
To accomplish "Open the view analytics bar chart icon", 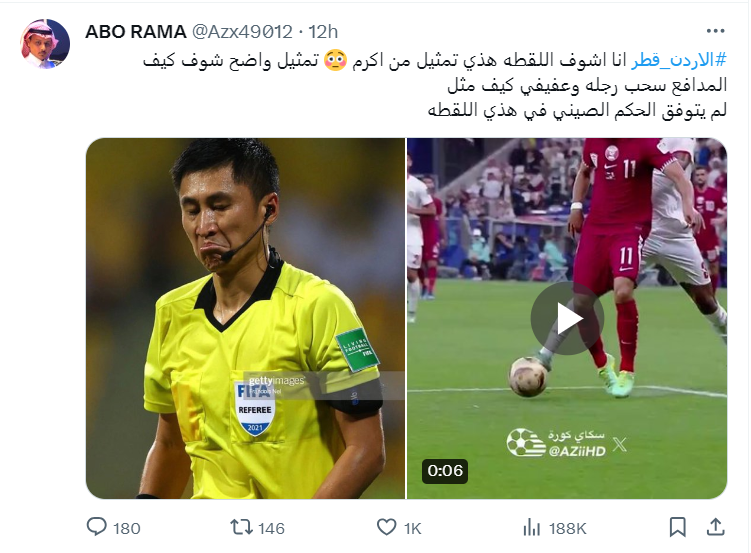I will click(532, 528).
